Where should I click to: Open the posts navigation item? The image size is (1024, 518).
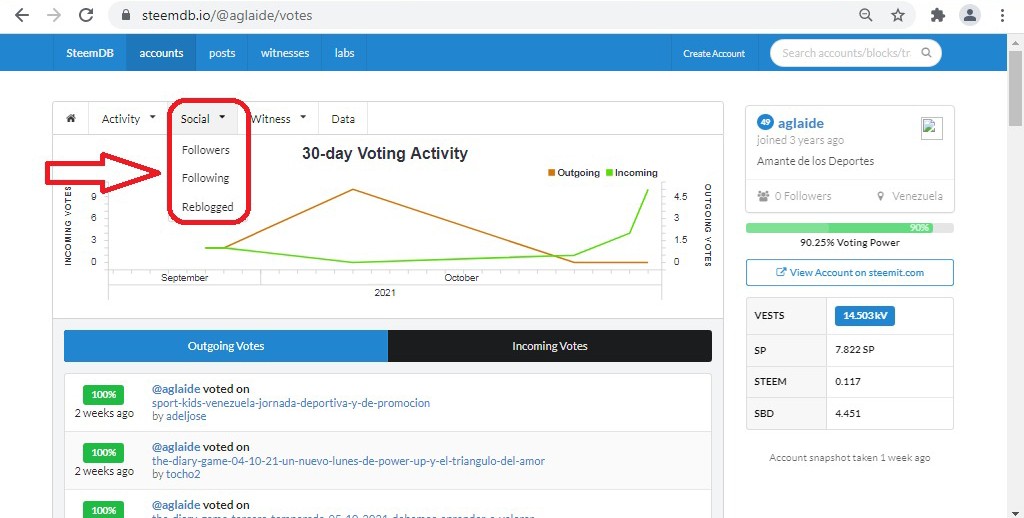tap(222, 53)
